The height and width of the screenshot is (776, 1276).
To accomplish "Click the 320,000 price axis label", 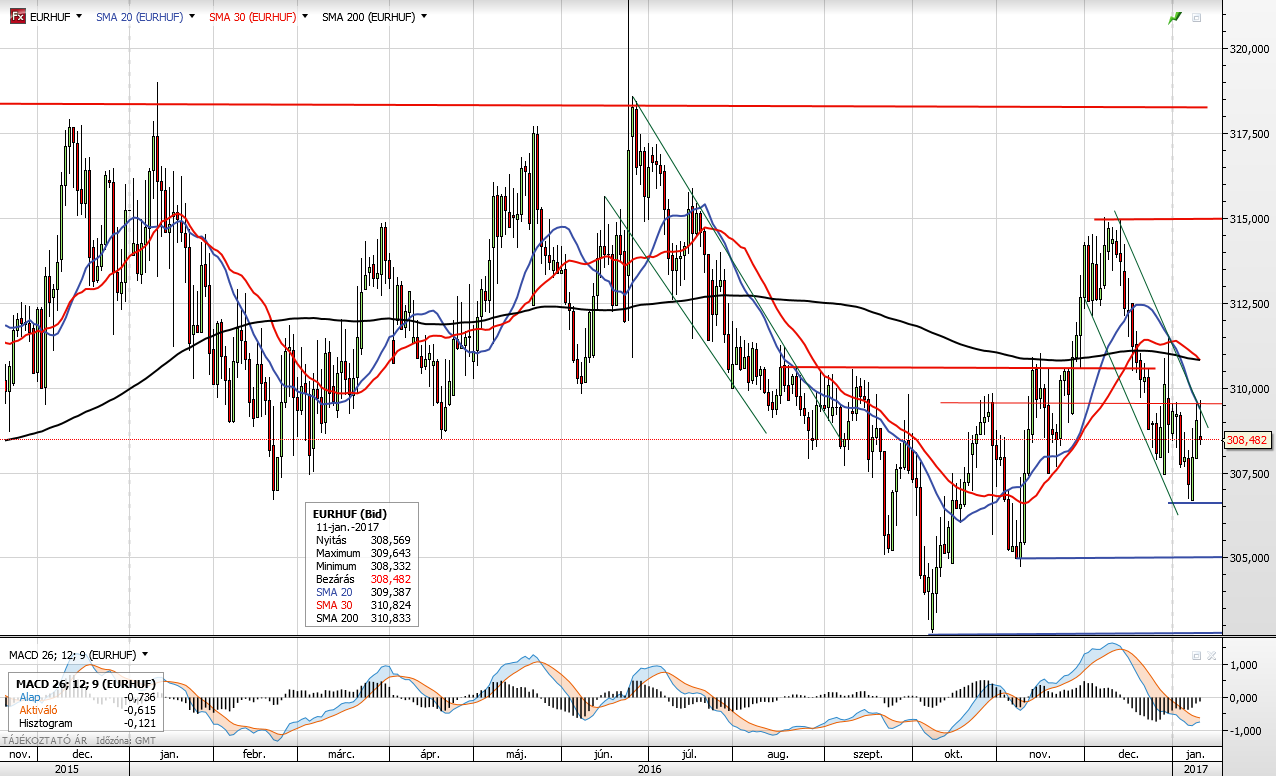I will pyautogui.click(x=1248, y=48).
